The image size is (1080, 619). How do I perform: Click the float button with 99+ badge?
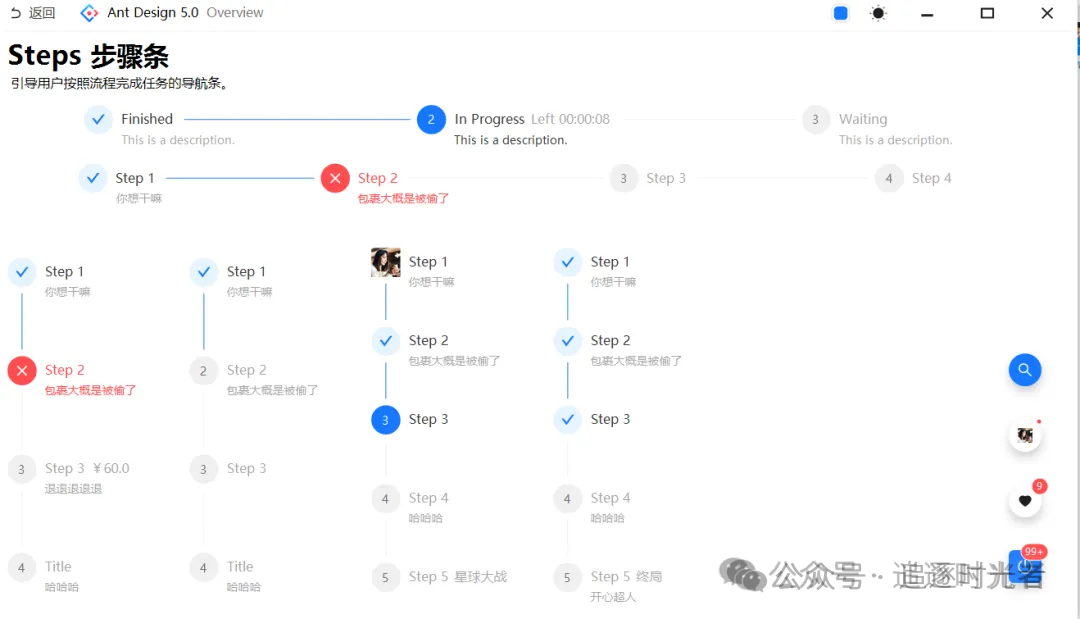tap(1025, 566)
